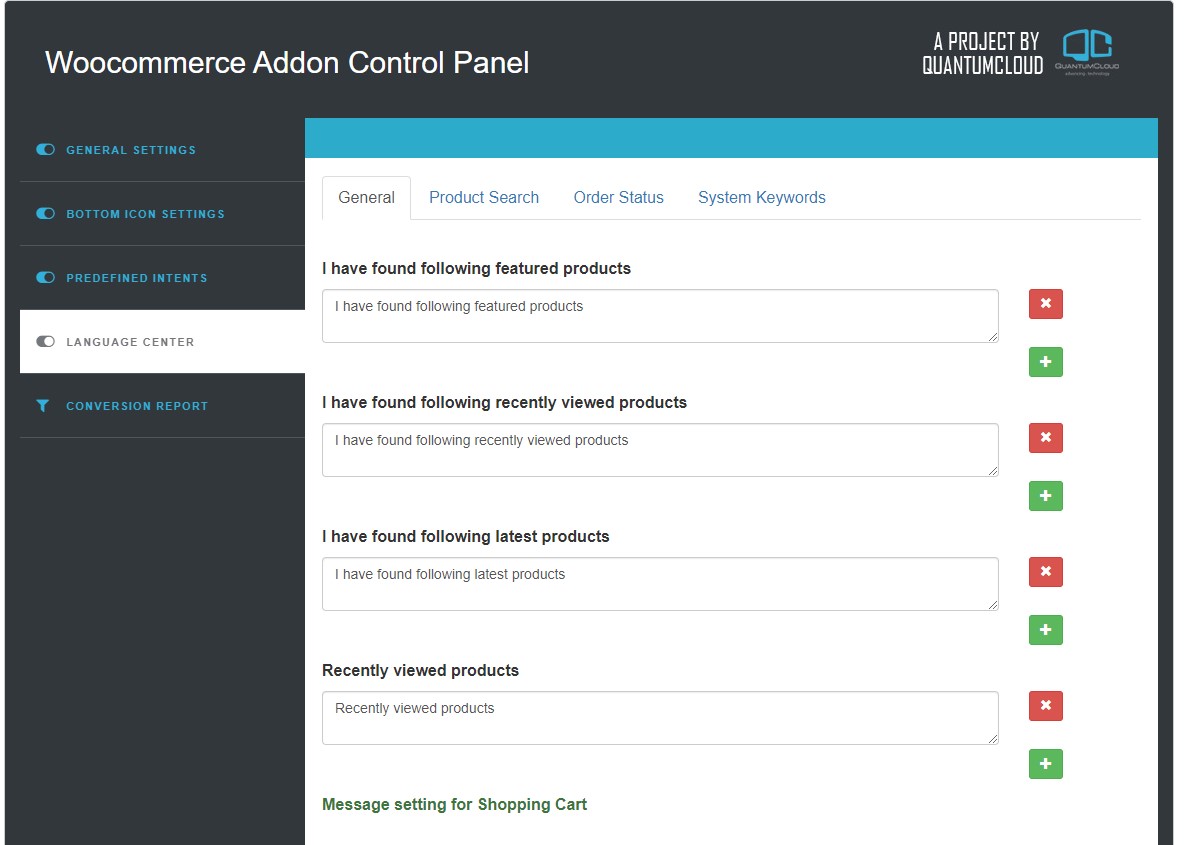1191x845 pixels.
Task: Add a field under recently viewed found message
Action: coord(1046,495)
